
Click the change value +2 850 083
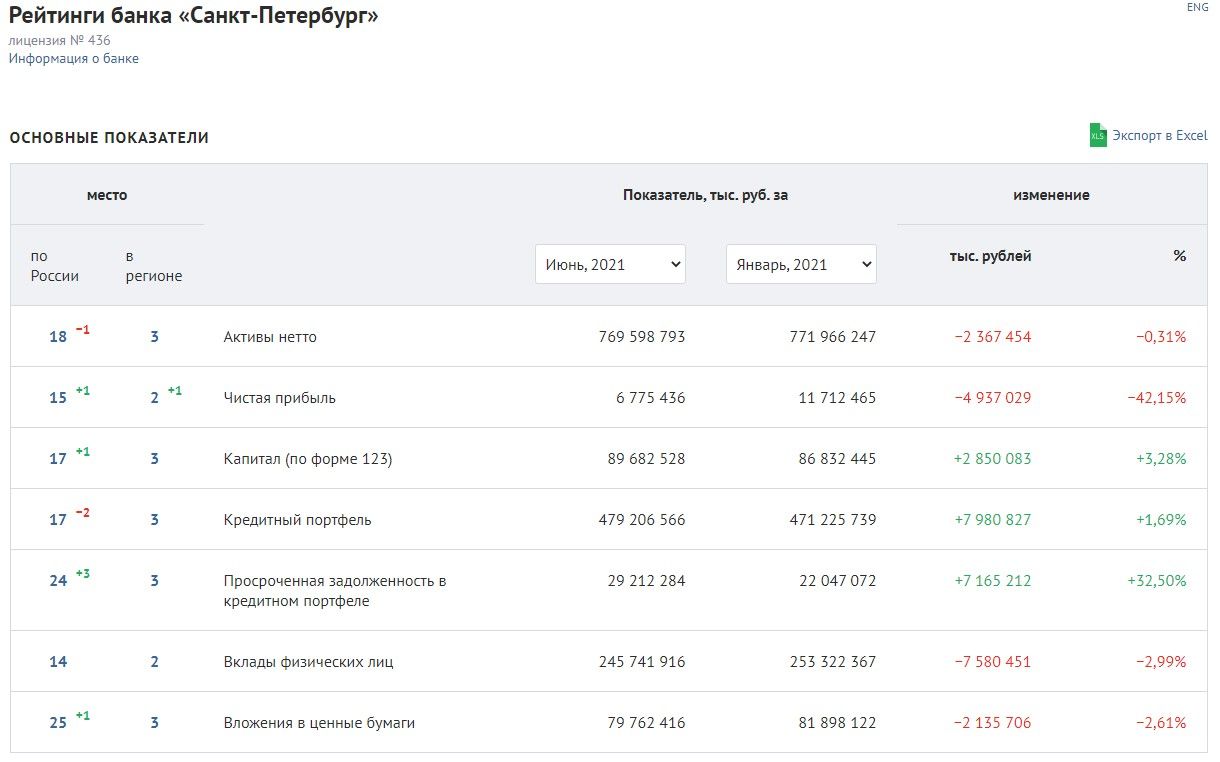pyautogui.click(x=992, y=459)
